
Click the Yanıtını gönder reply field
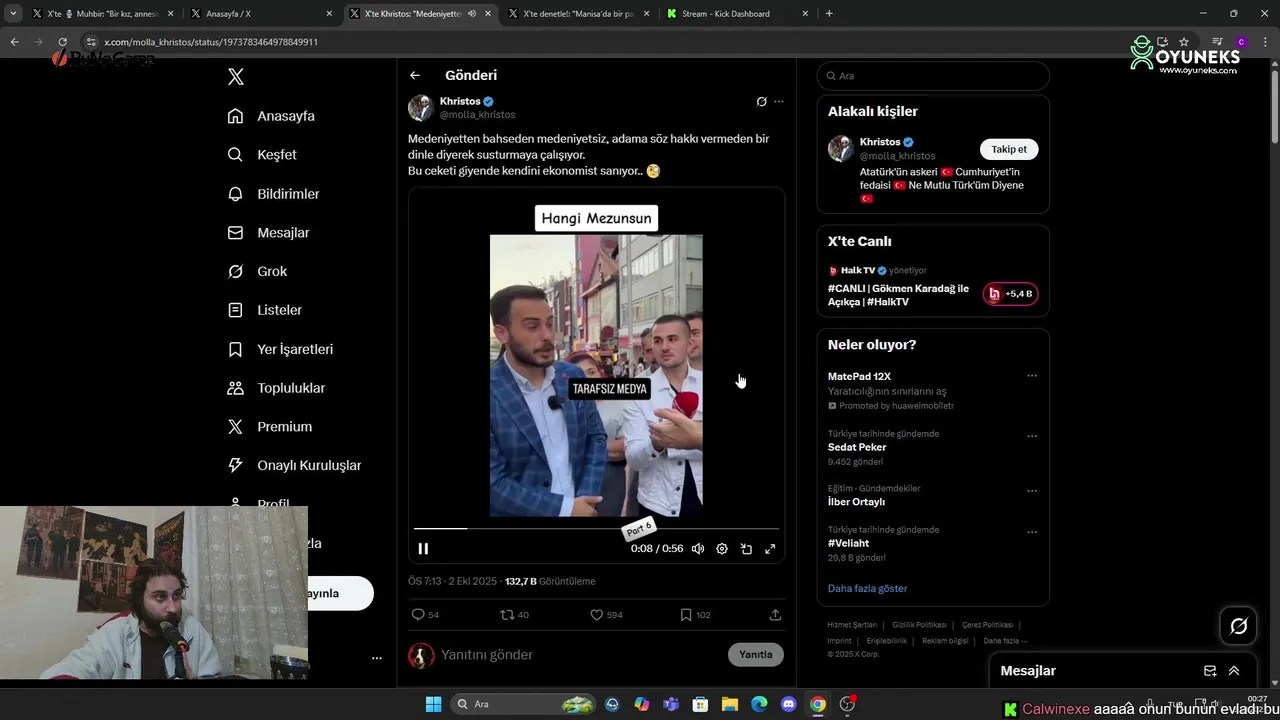click(x=580, y=655)
